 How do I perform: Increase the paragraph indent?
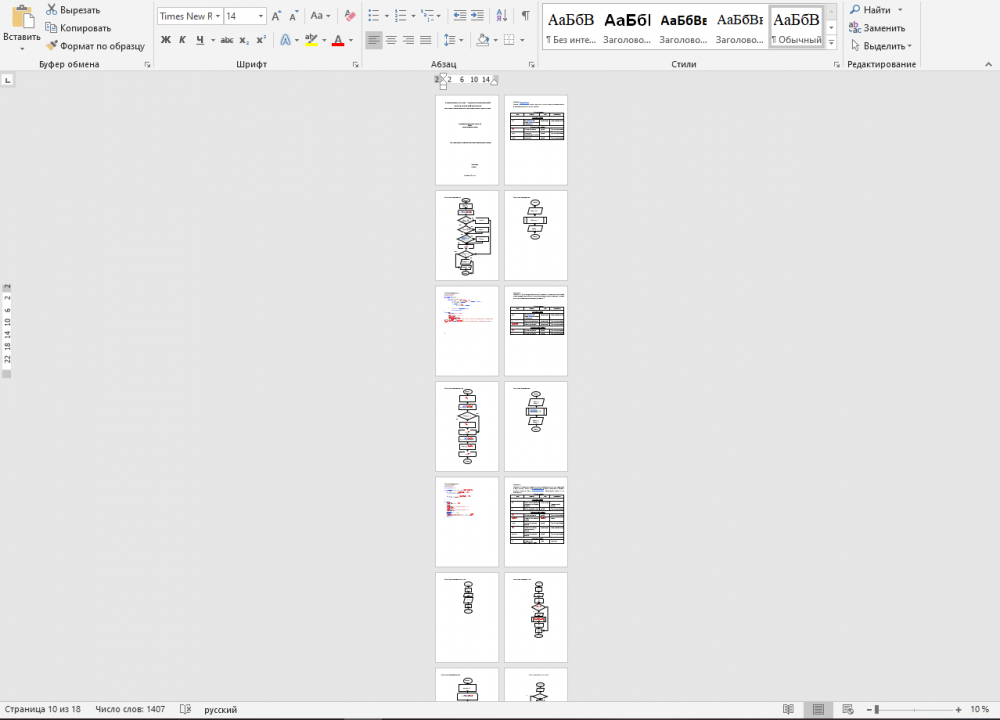(x=478, y=16)
